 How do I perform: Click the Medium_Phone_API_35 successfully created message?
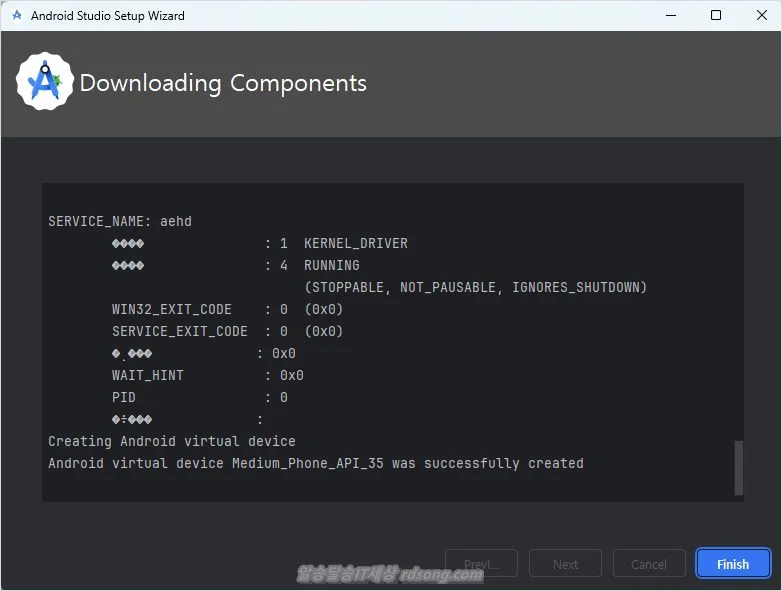point(316,463)
